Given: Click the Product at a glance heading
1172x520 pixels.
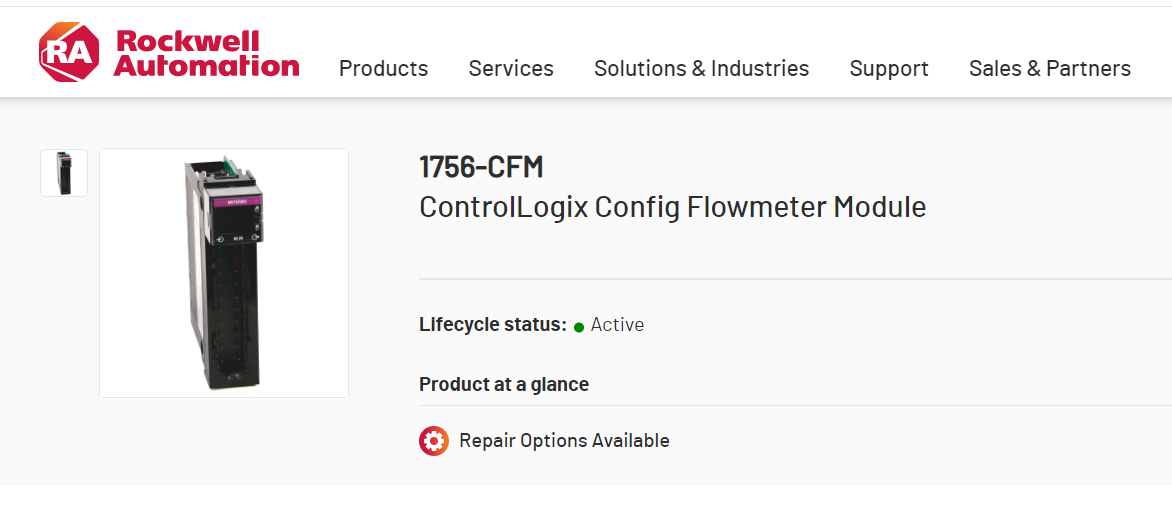Looking at the screenshot, I should point(504,384).
